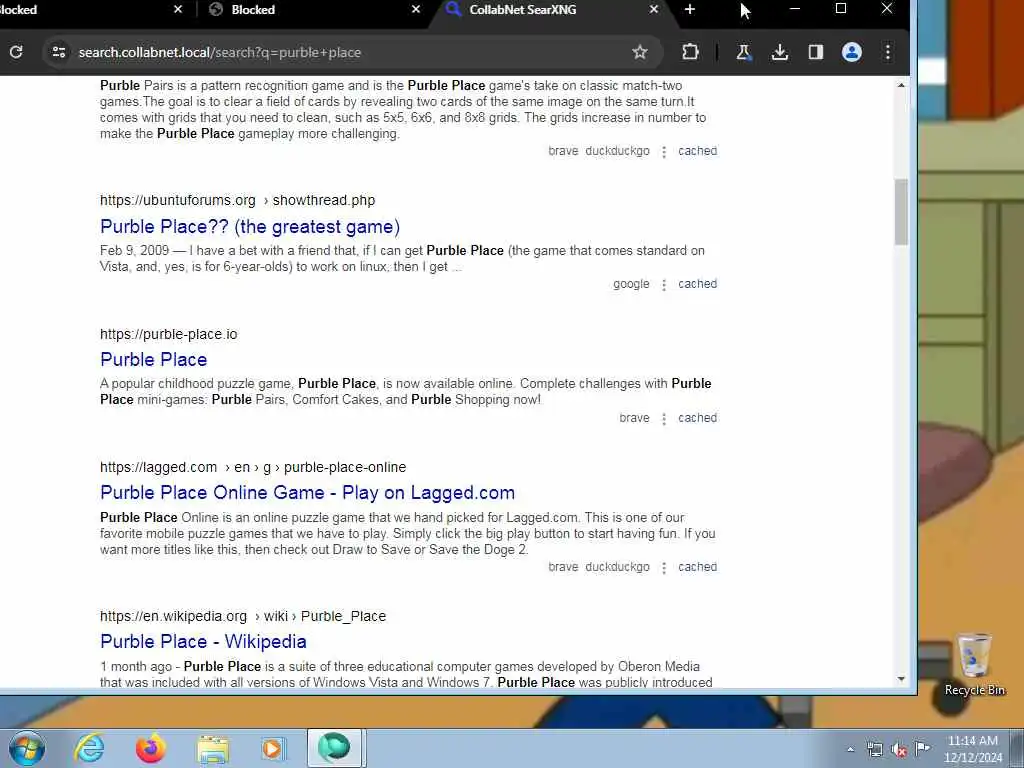Close the leftmost Blocked tab
Viewport: 1024px width, 768px height.
(x=178, y=9)
